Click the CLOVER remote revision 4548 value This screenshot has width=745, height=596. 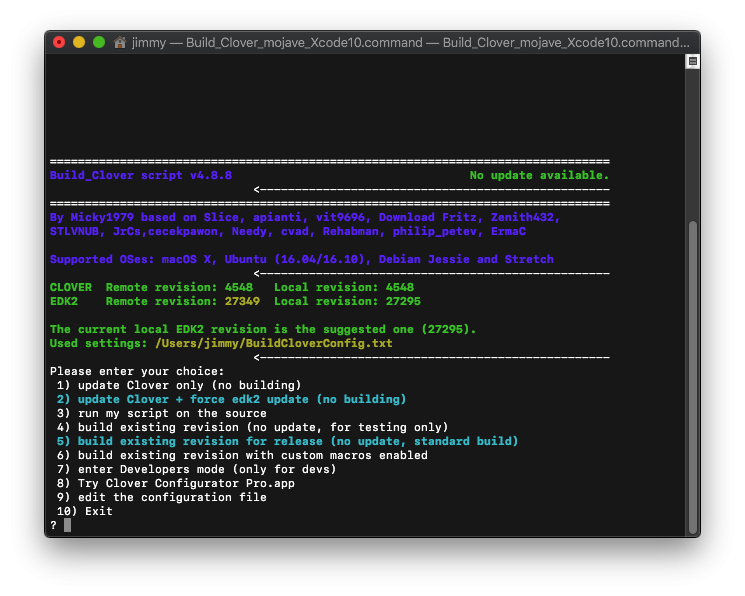(x=239, y=288)
